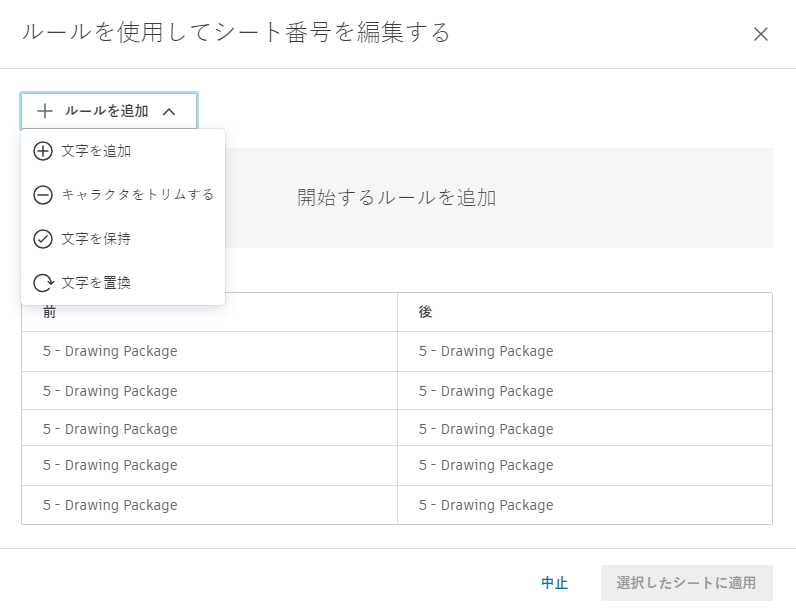The width and height of the screenshot is (796, 612).
Task: Click first row's 後 Drawing Package cell
Action: click(486, 351)
